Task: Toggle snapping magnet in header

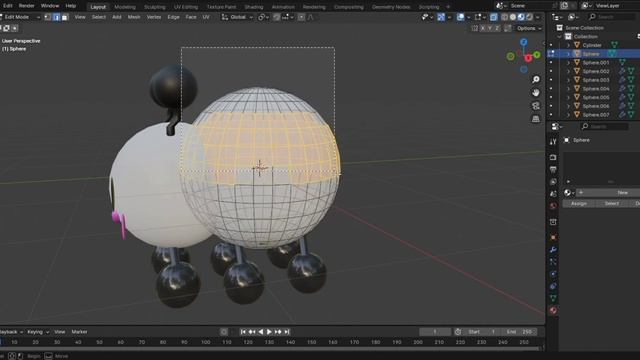Action: point(276,17)
